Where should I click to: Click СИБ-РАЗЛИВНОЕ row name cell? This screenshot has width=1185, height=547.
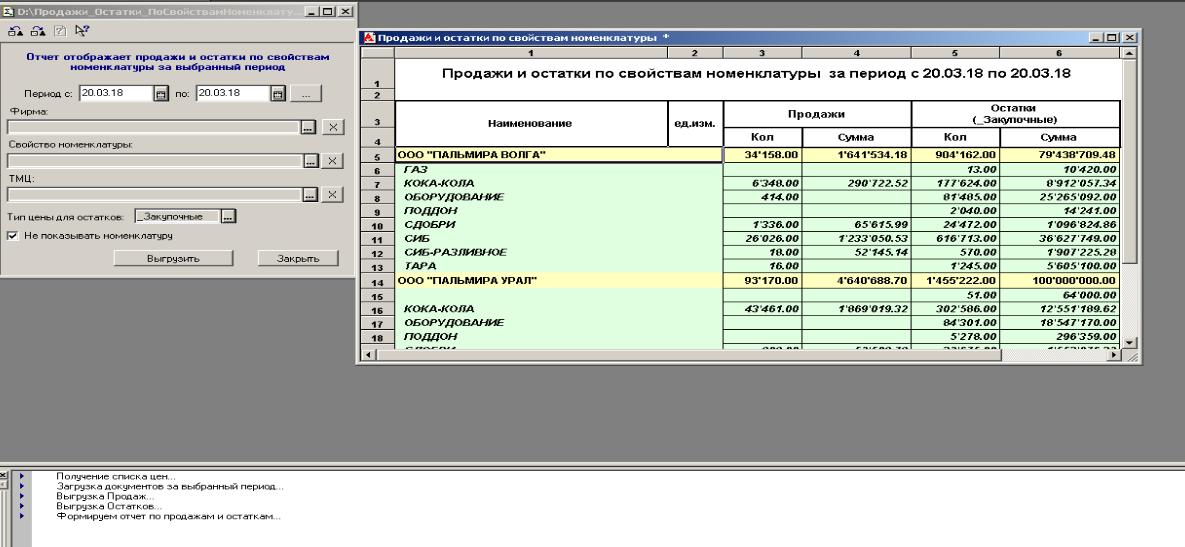coord(559,252)
